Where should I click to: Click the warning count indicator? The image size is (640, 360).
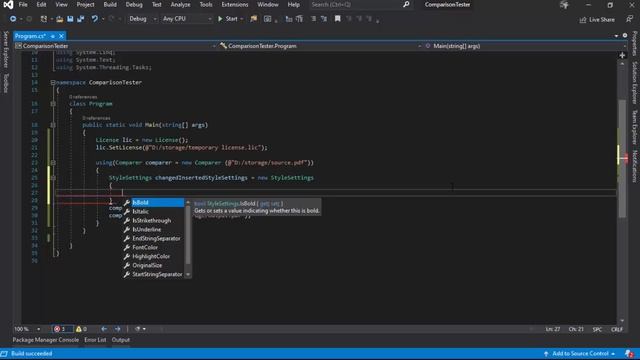[x=81, y=329]
